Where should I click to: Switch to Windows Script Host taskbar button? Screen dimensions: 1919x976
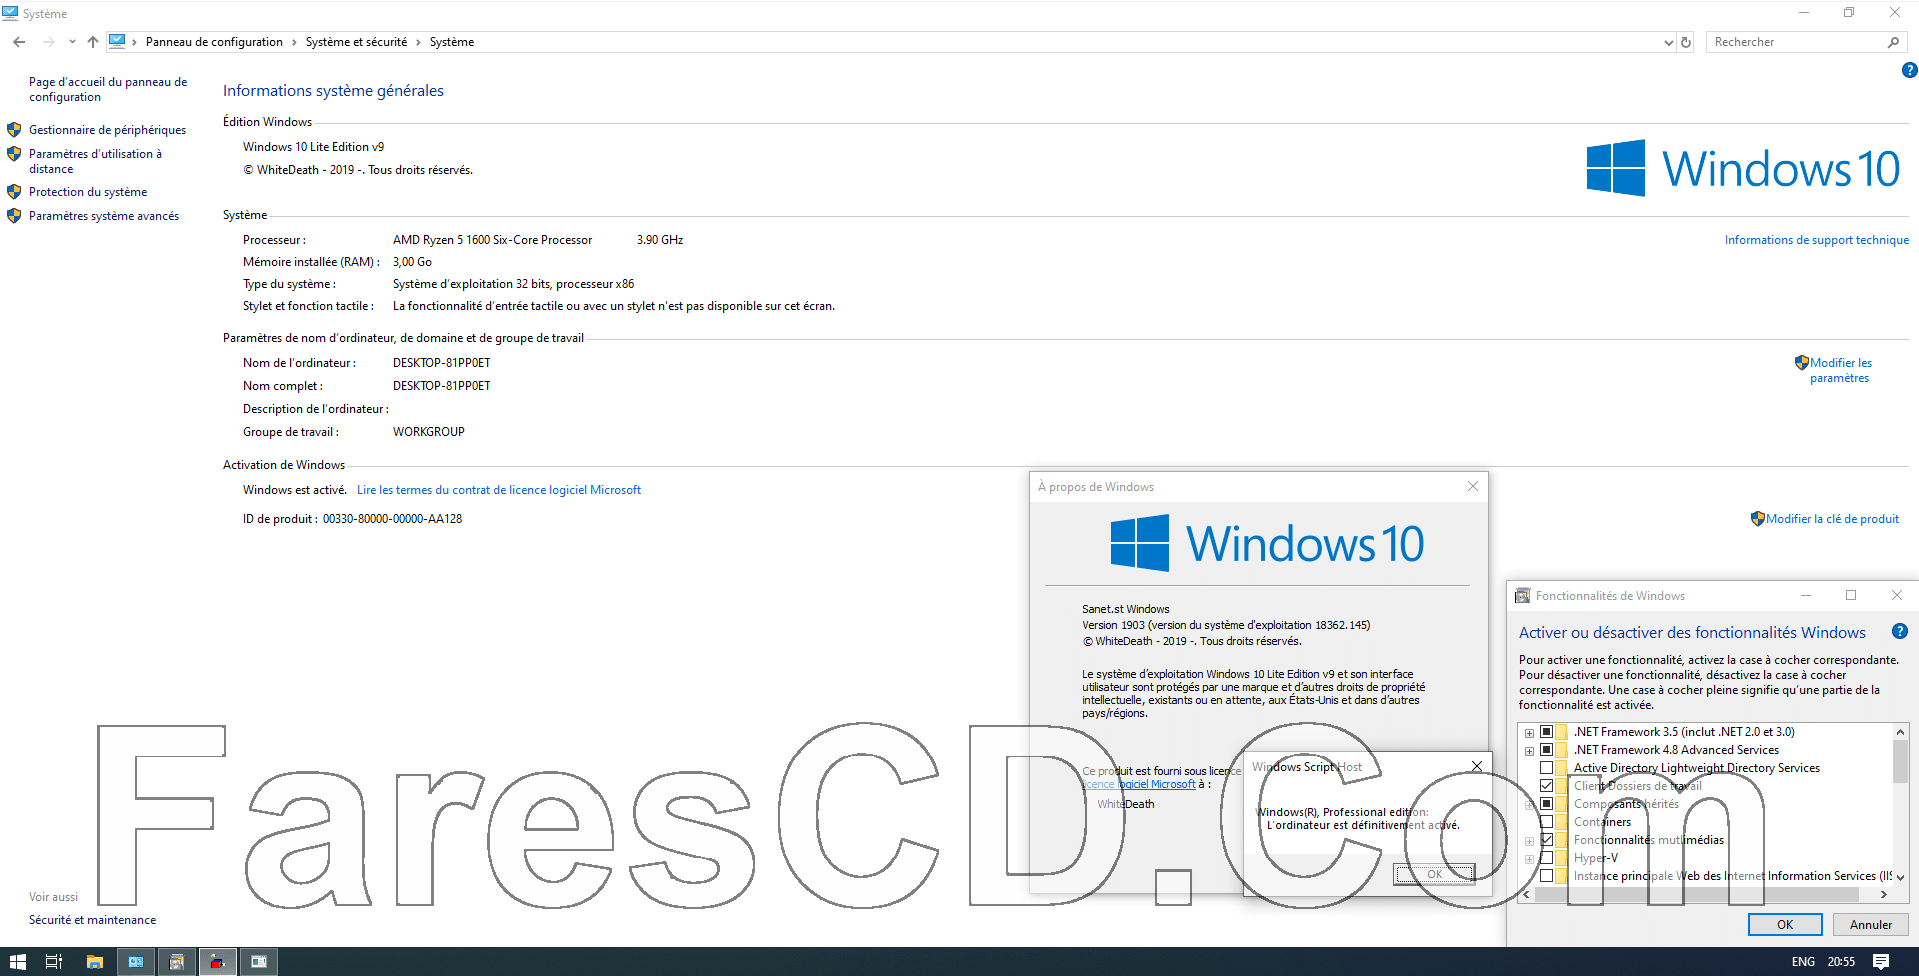point(218,962)
